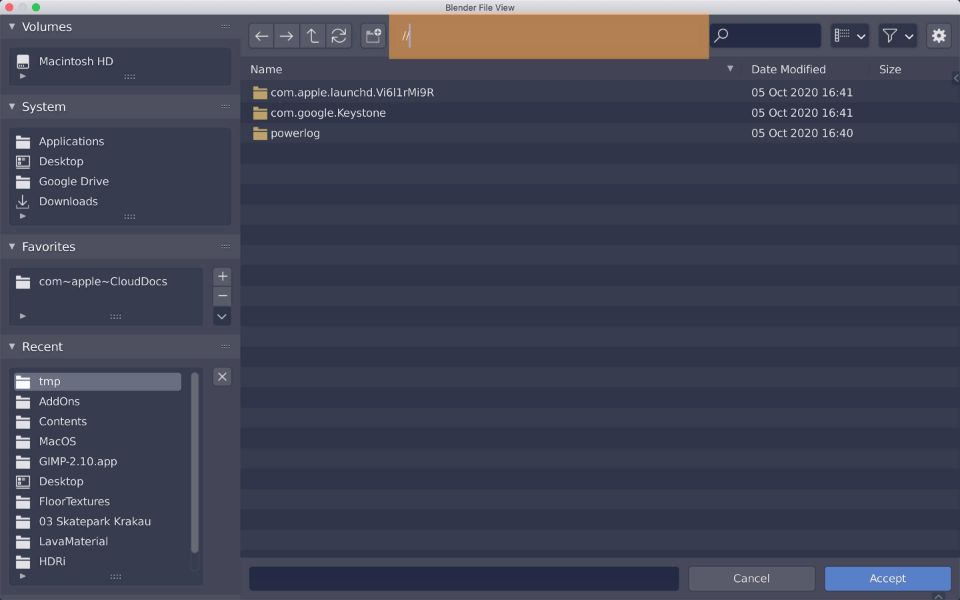960x600 pixels.
Task: Click the Recent list scrollbar
Action: [x=195, y=462]
